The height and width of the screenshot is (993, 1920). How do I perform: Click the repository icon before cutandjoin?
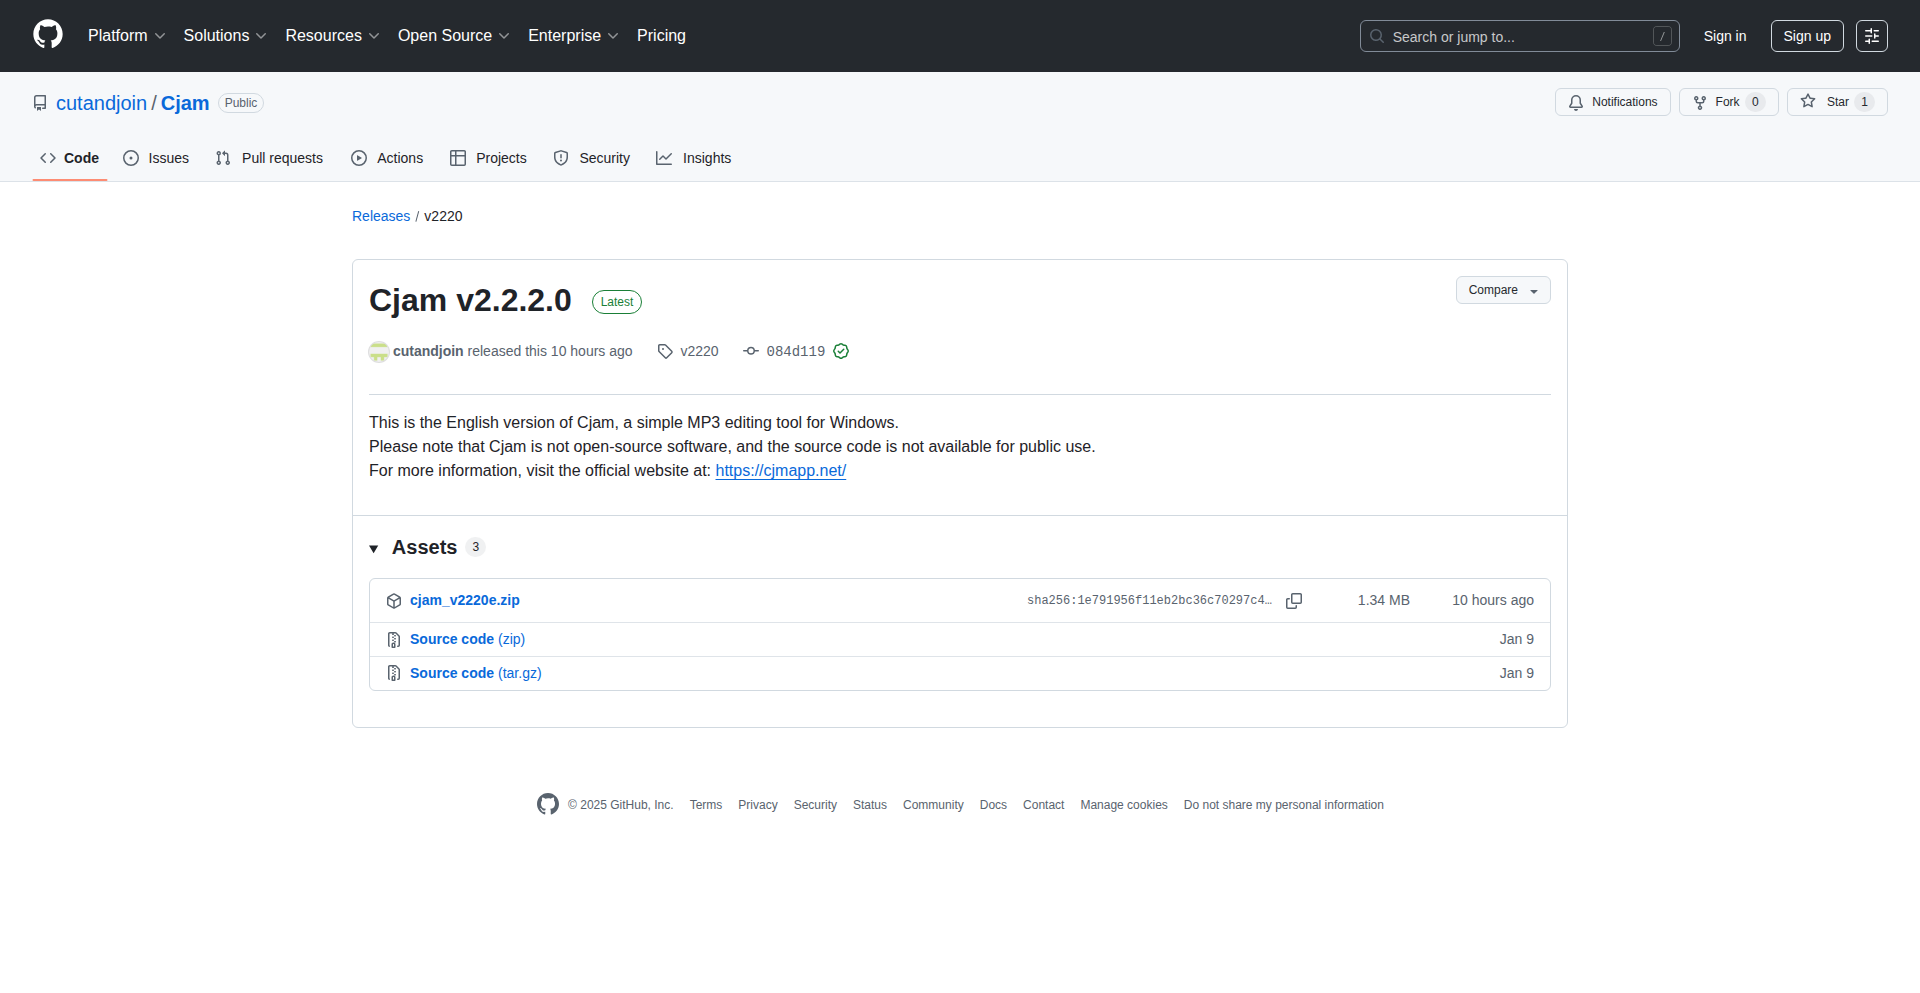(x=40, y=103)
